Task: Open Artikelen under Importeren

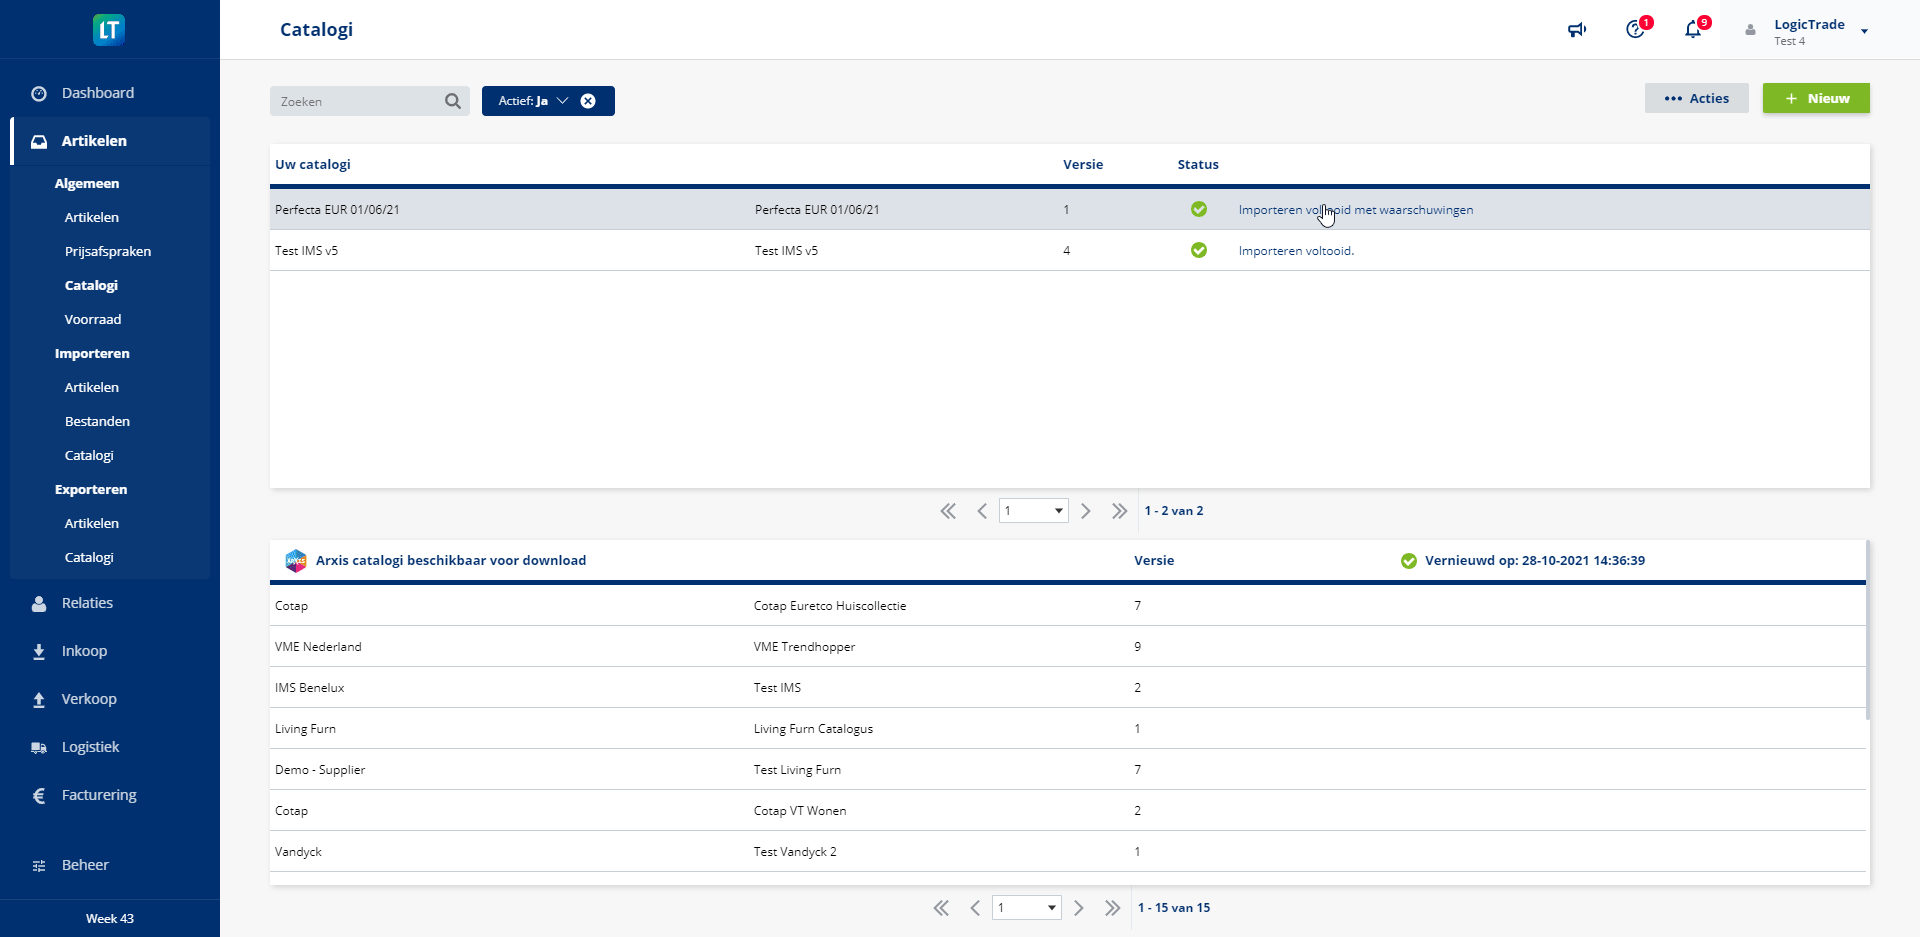Action: [x=92, y=387]
